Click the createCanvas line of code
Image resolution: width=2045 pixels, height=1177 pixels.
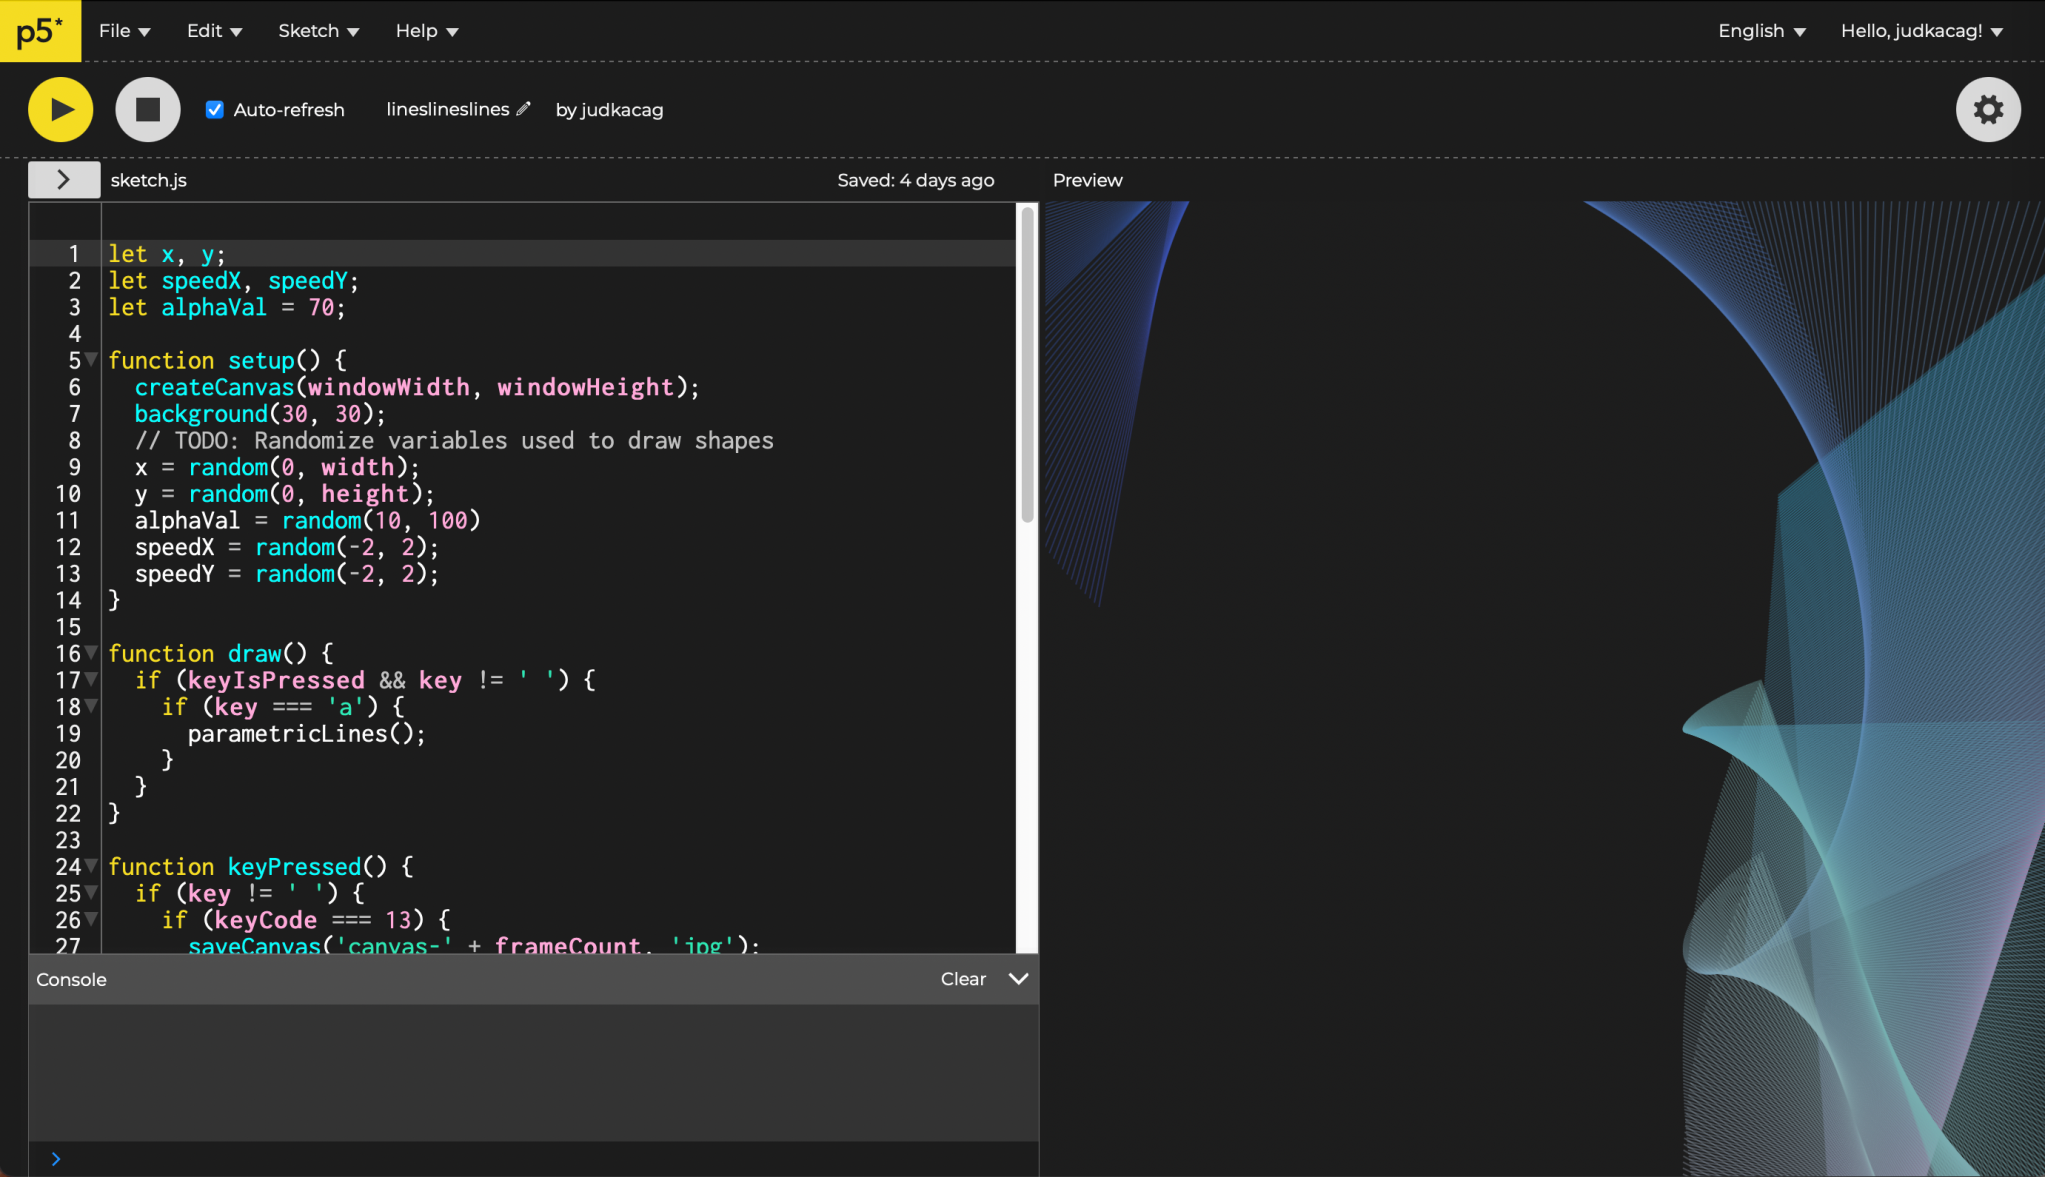(417, 387)
